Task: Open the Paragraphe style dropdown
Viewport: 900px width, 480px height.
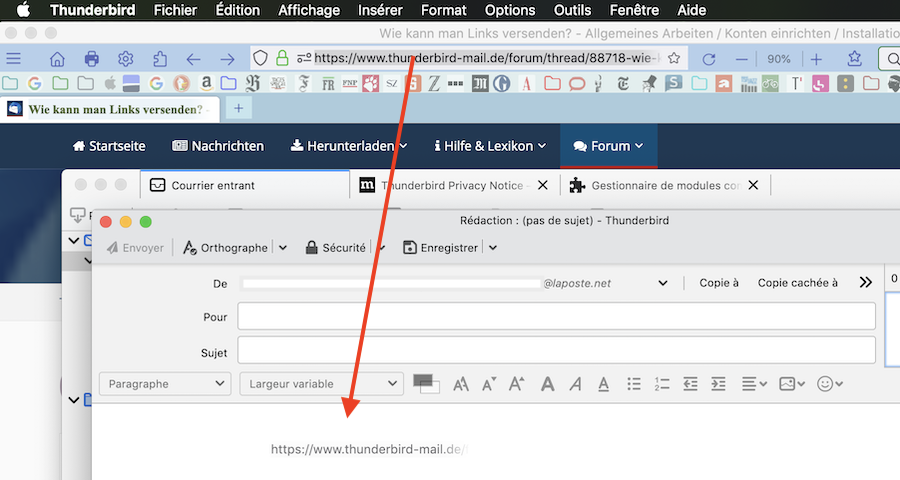Action: click(165, 384)
